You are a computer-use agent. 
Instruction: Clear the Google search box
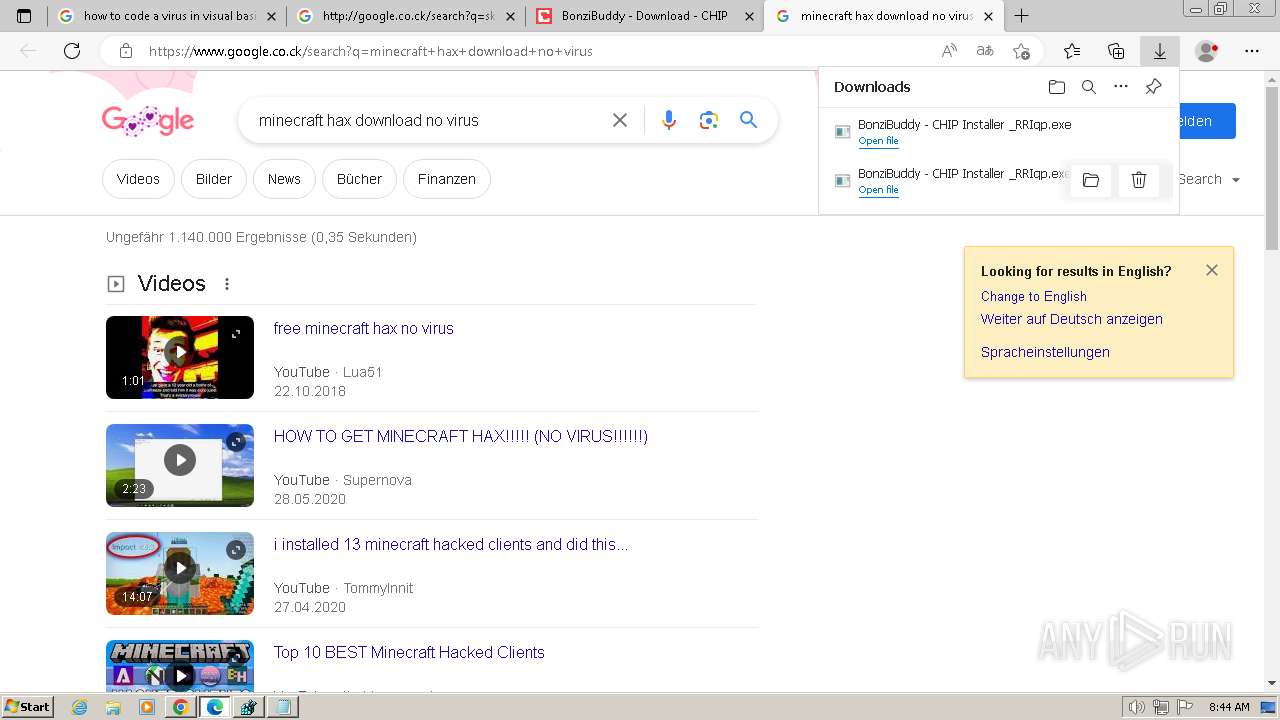620,120
